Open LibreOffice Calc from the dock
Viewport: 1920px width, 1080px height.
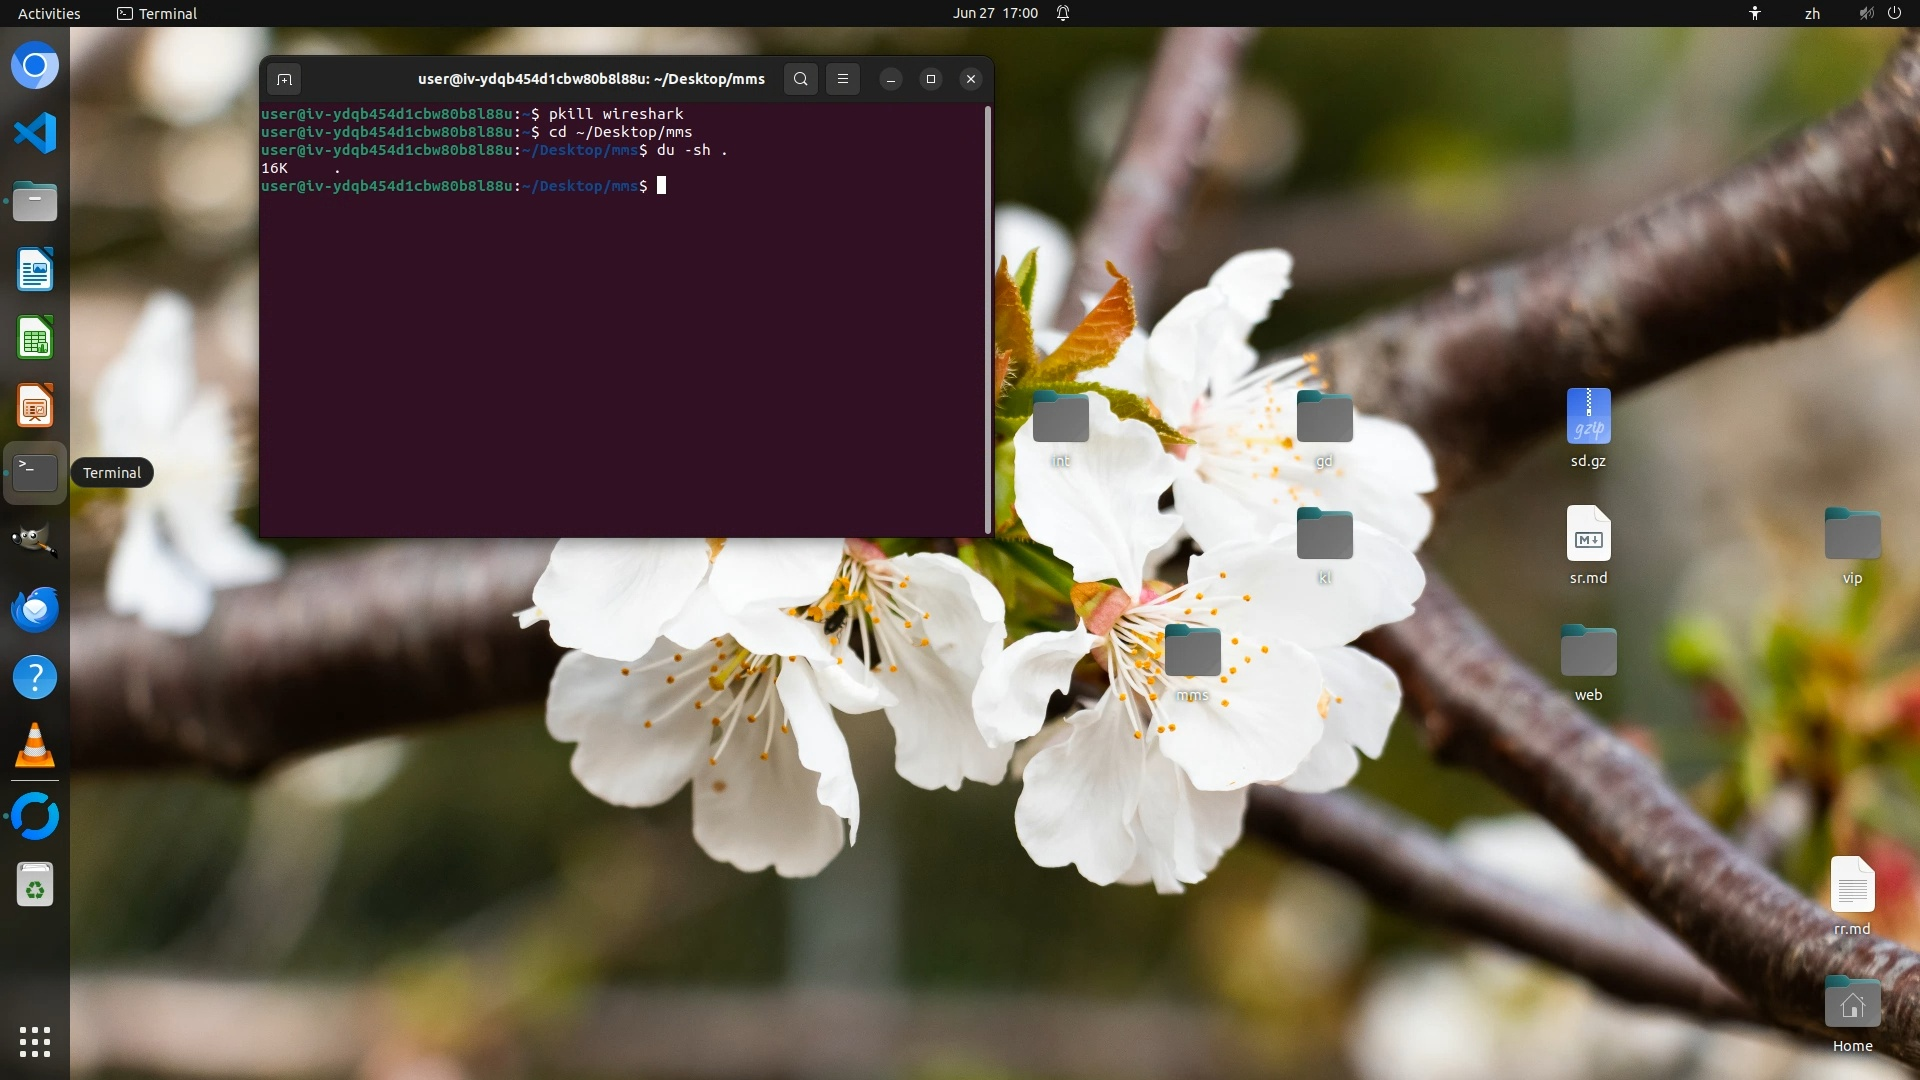pyautogui.click(x=35, y=338)
